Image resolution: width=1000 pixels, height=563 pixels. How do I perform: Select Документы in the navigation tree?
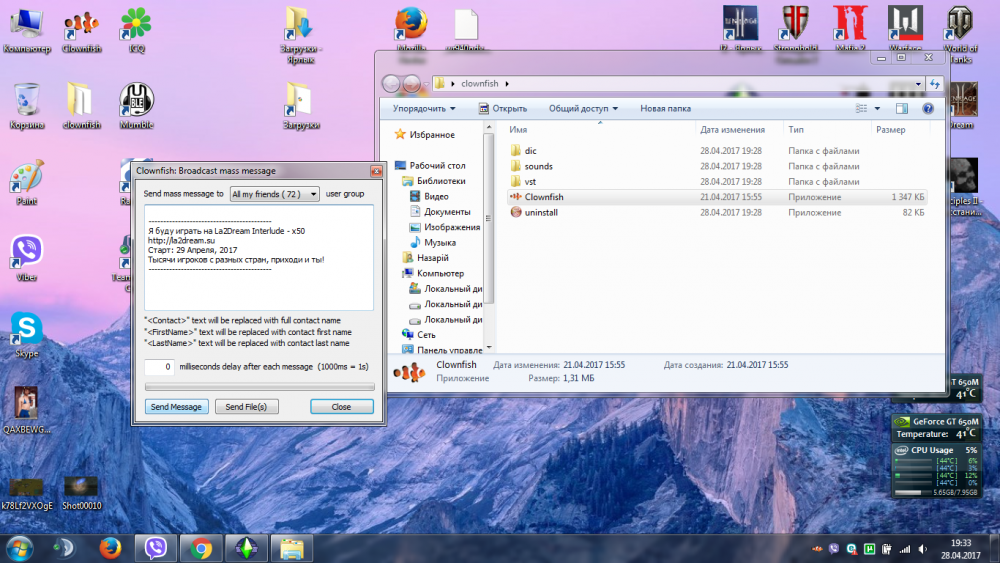447,212
